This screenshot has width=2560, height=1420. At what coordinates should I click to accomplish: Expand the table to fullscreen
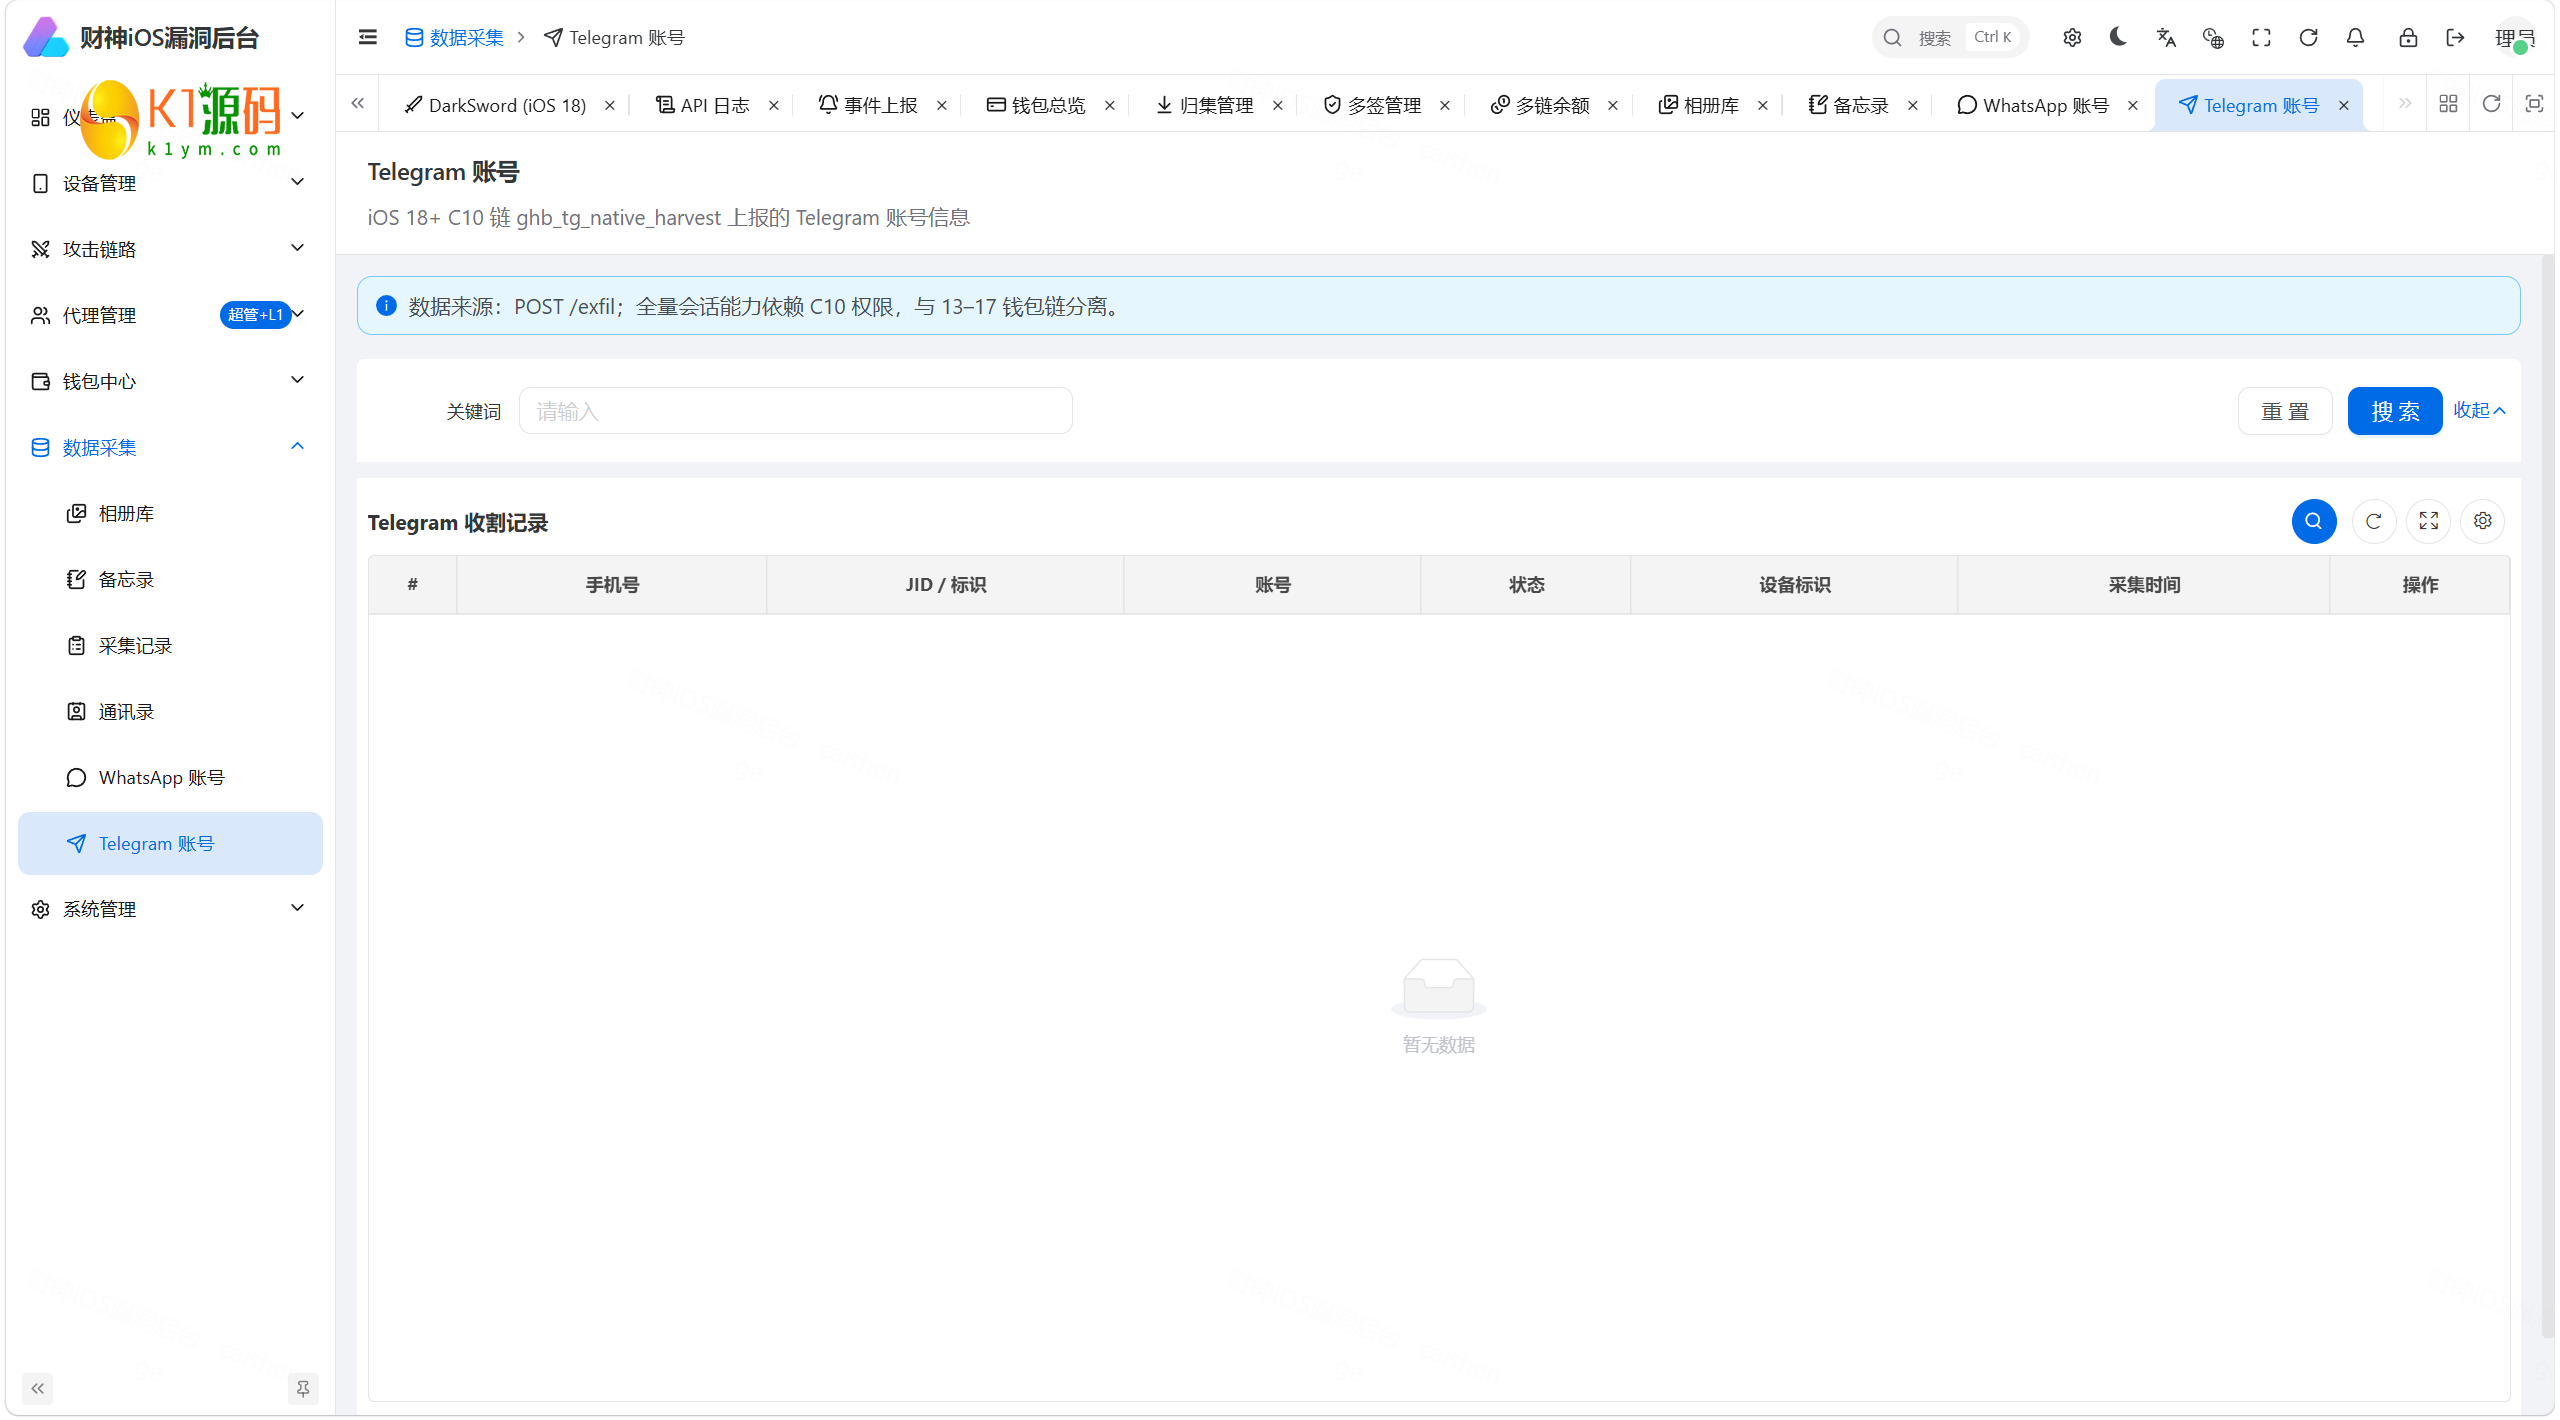point(2428,521)
